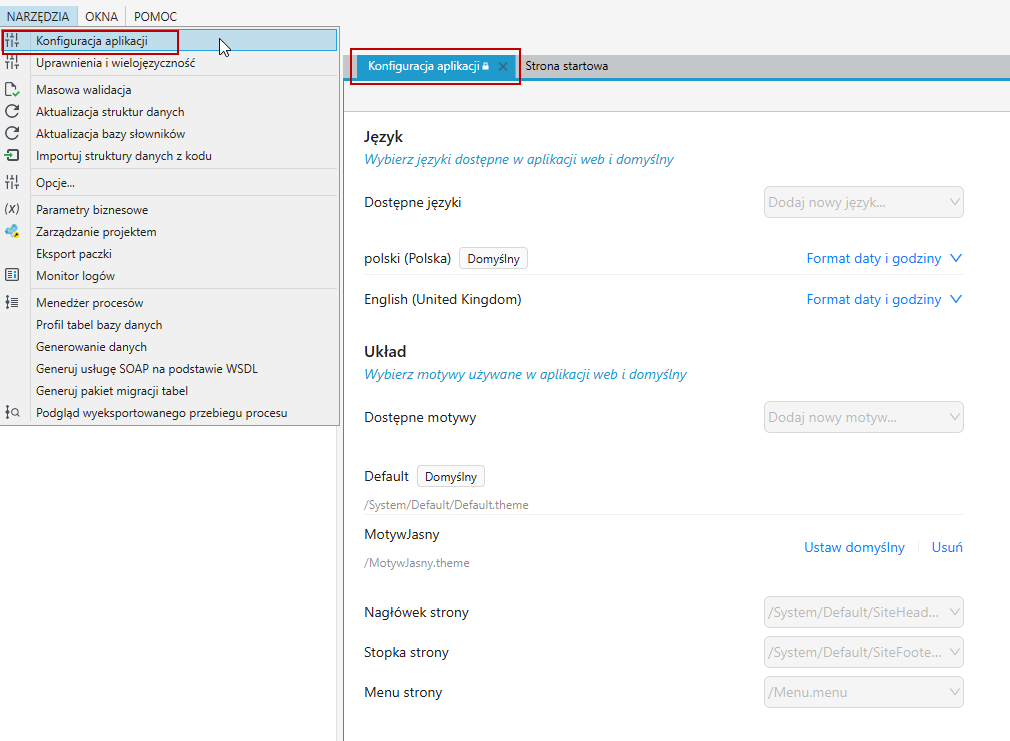Click Usuń to remove MotywJasny
Image resolution: width=1010 pixels, height=741 pixels.
[x=947, y=547]
